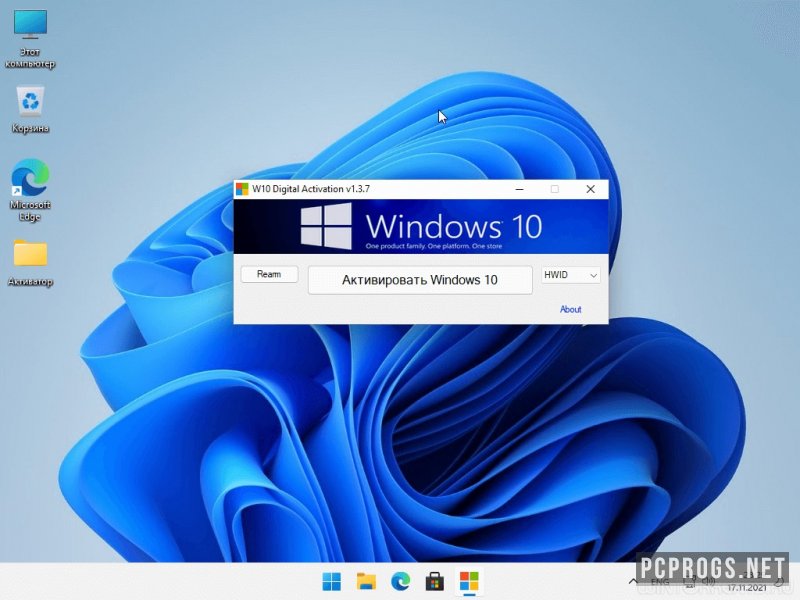
Task: Expand the HWID activation method dropdown
Action: [570, 274]
